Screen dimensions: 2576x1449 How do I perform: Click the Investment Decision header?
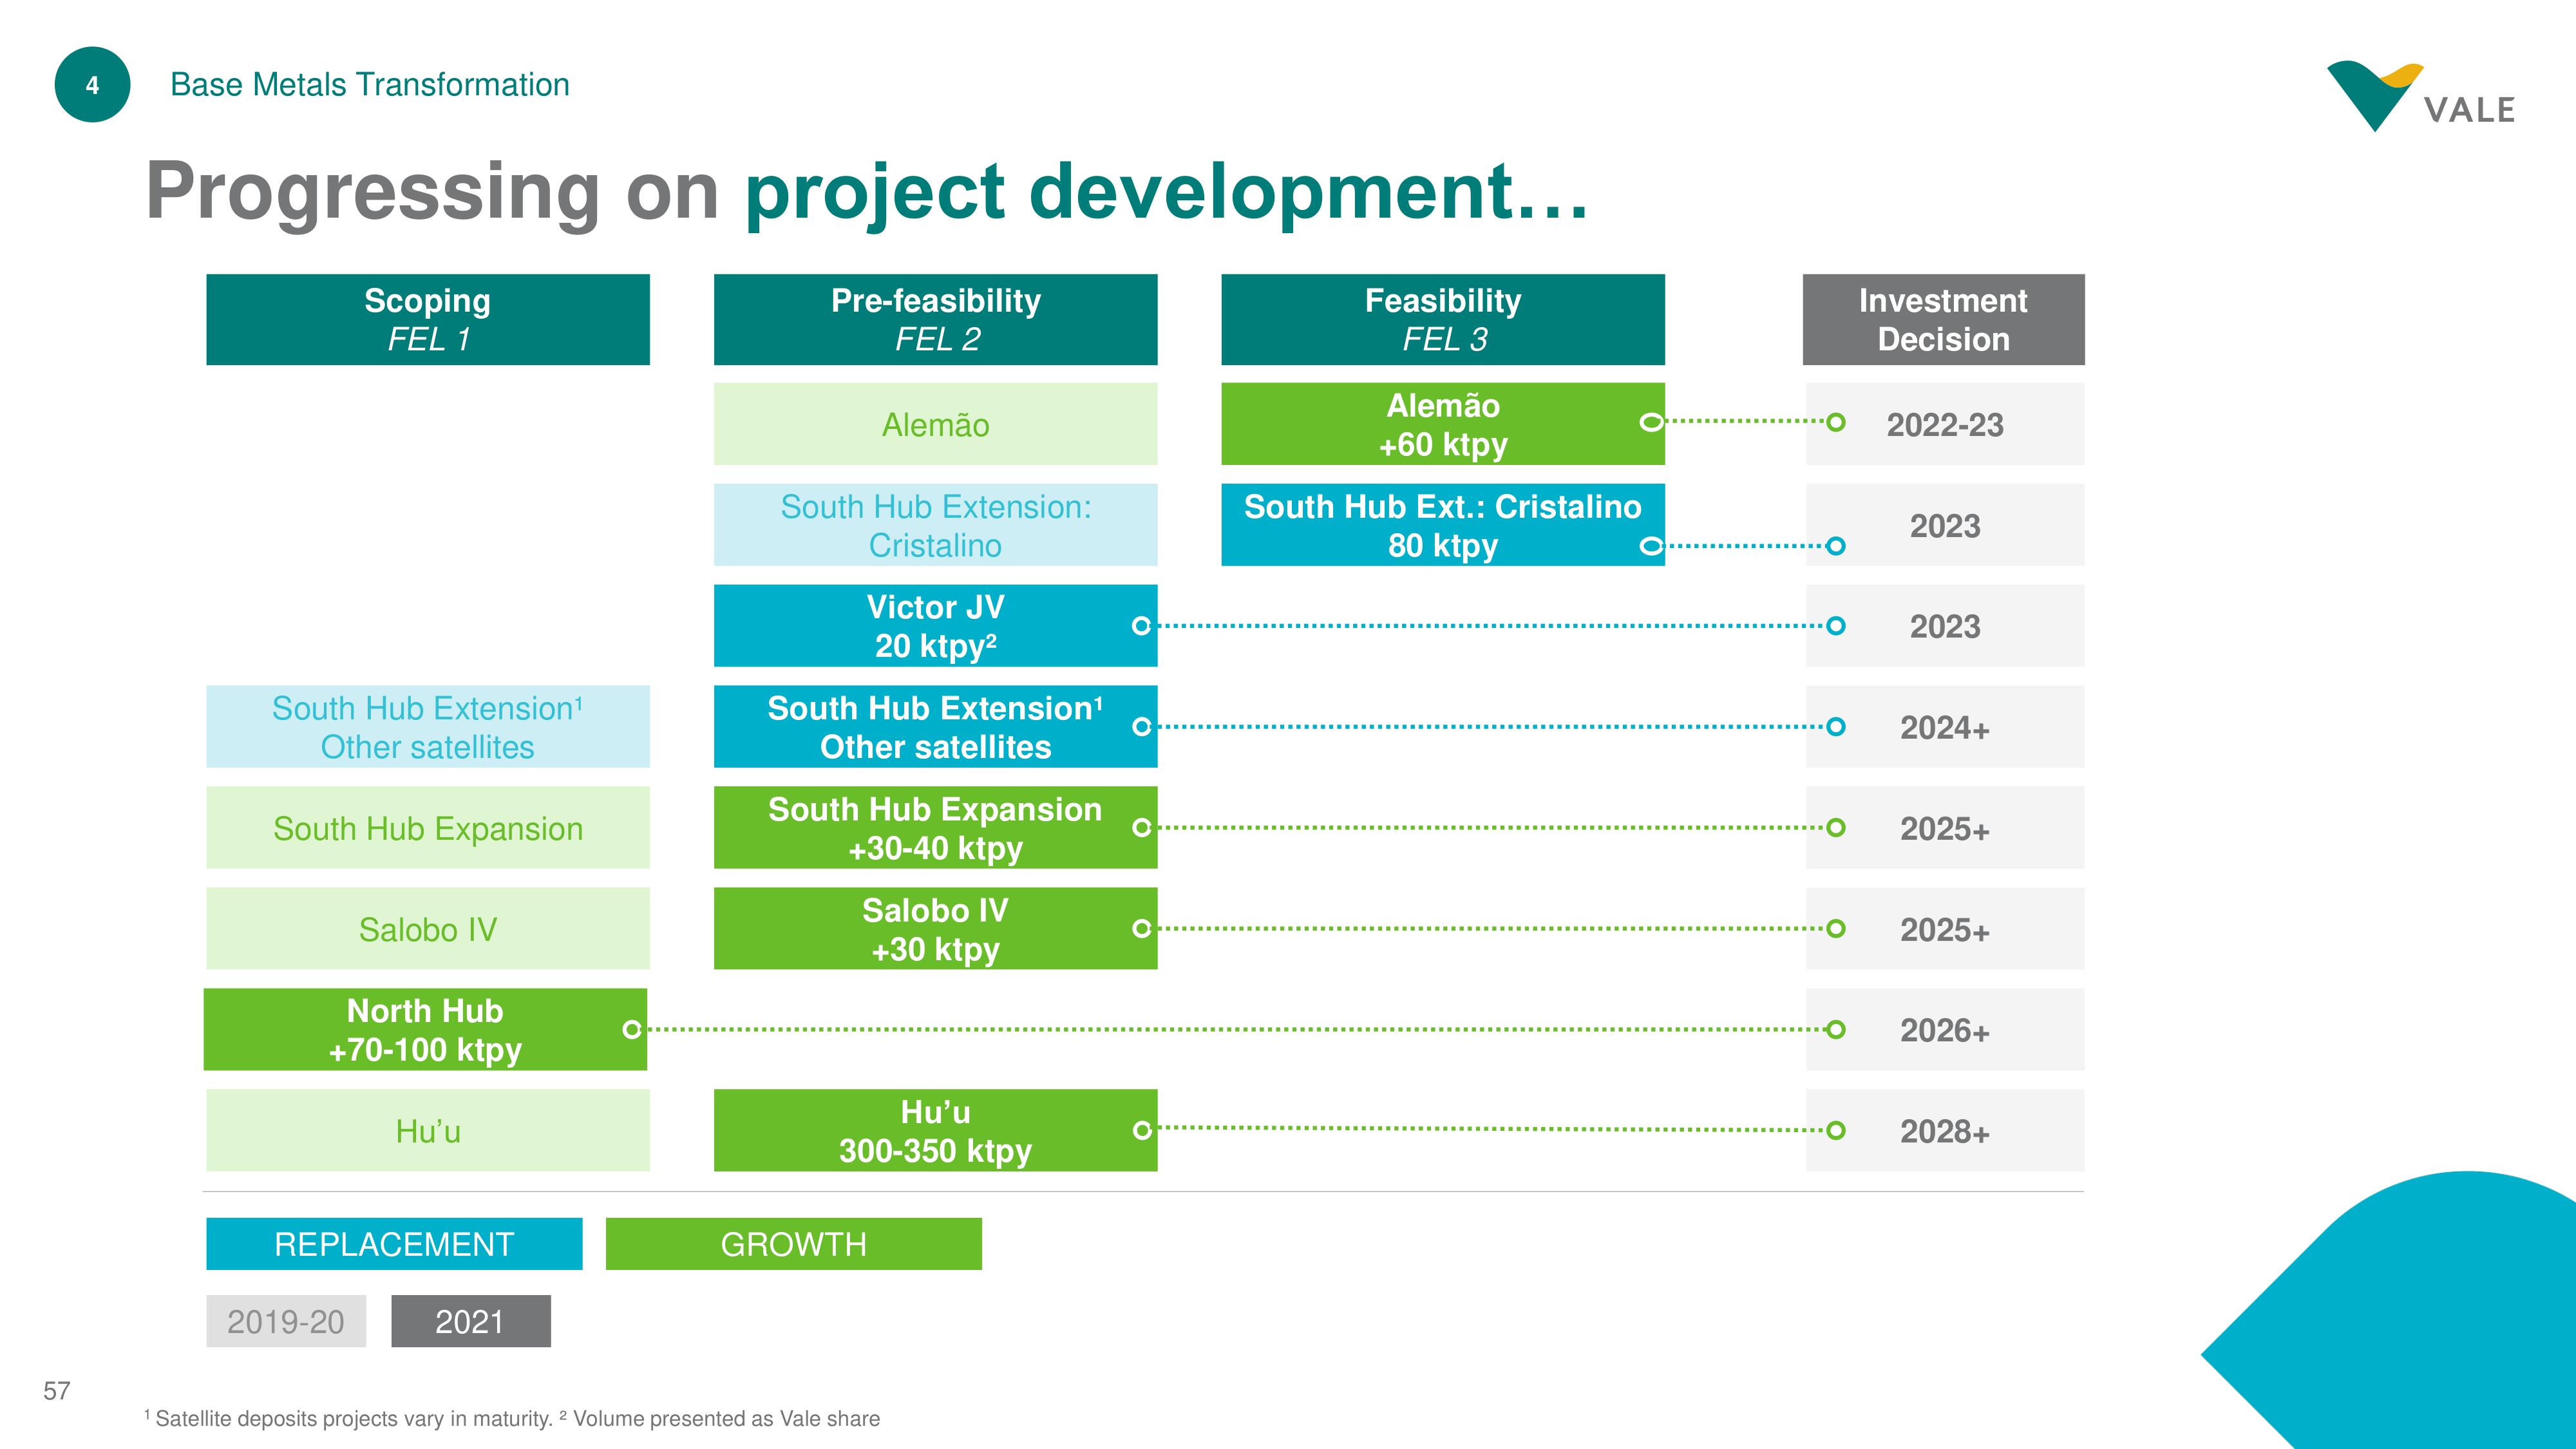1943,320
